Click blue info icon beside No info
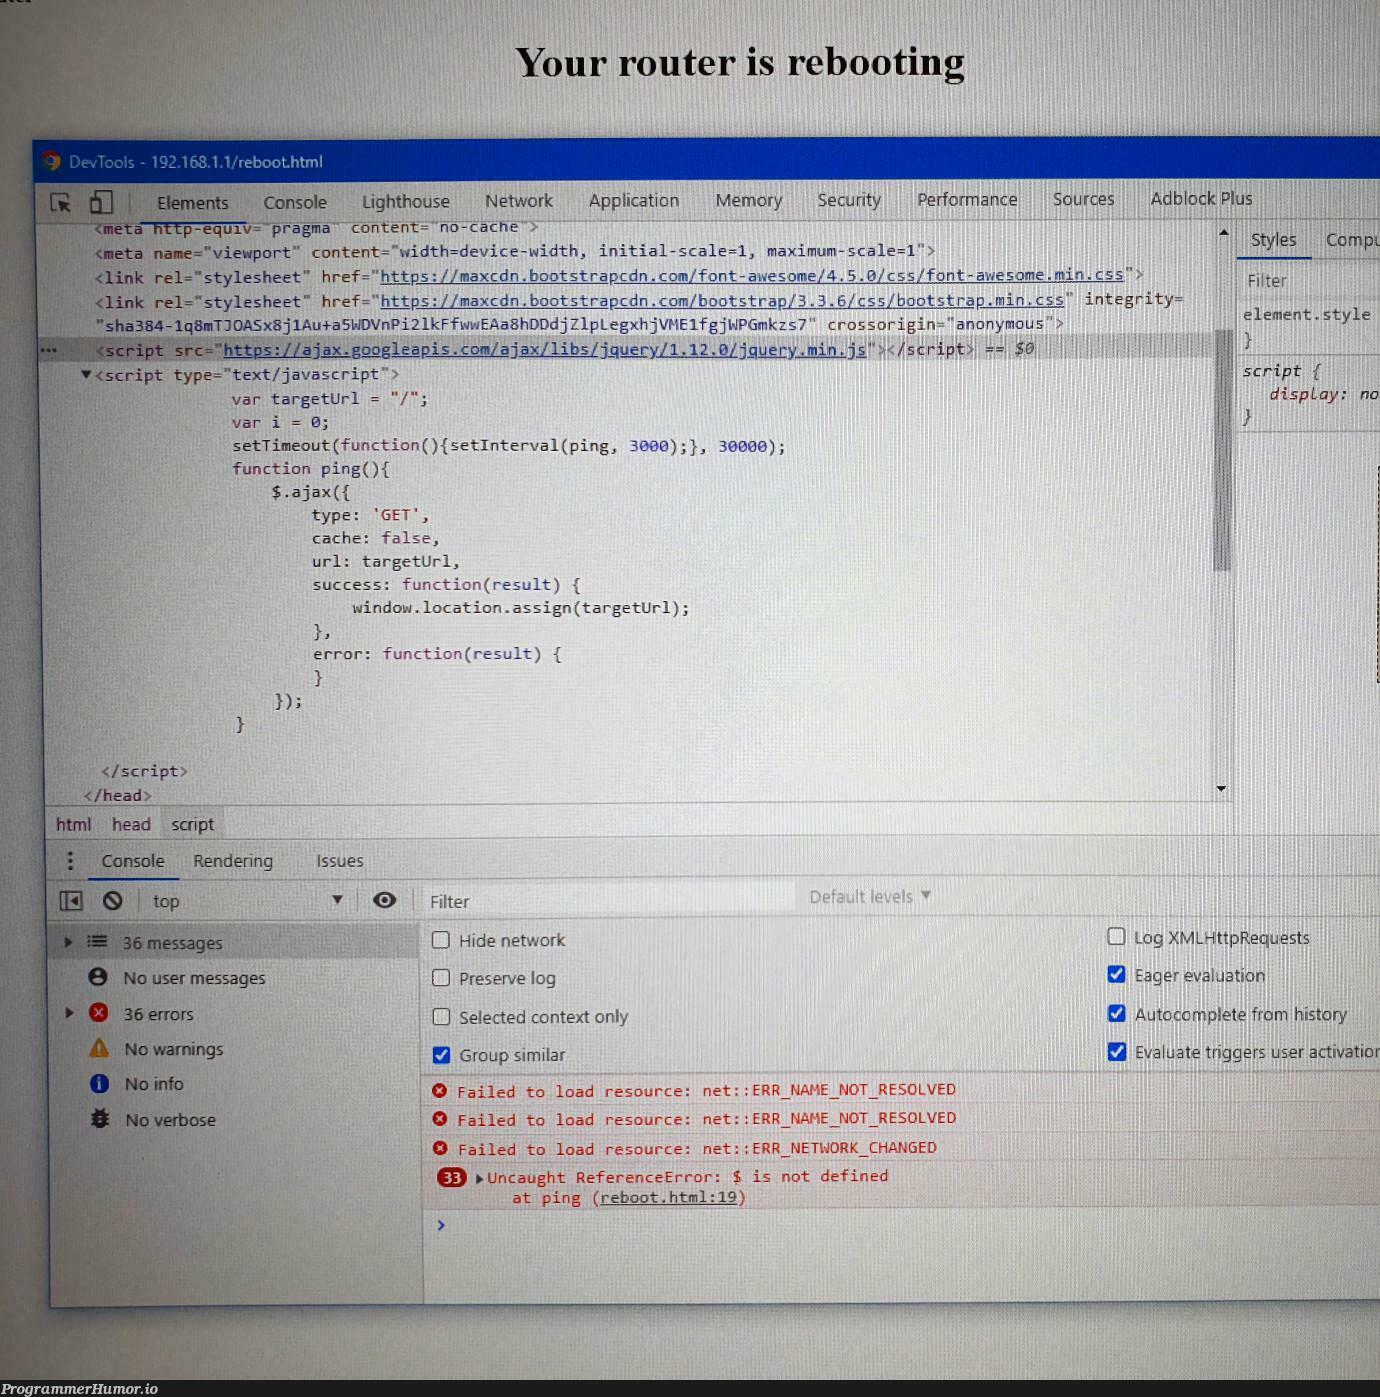Viewport: 1380px width, 1397px height. click(x=99, y=1084)
